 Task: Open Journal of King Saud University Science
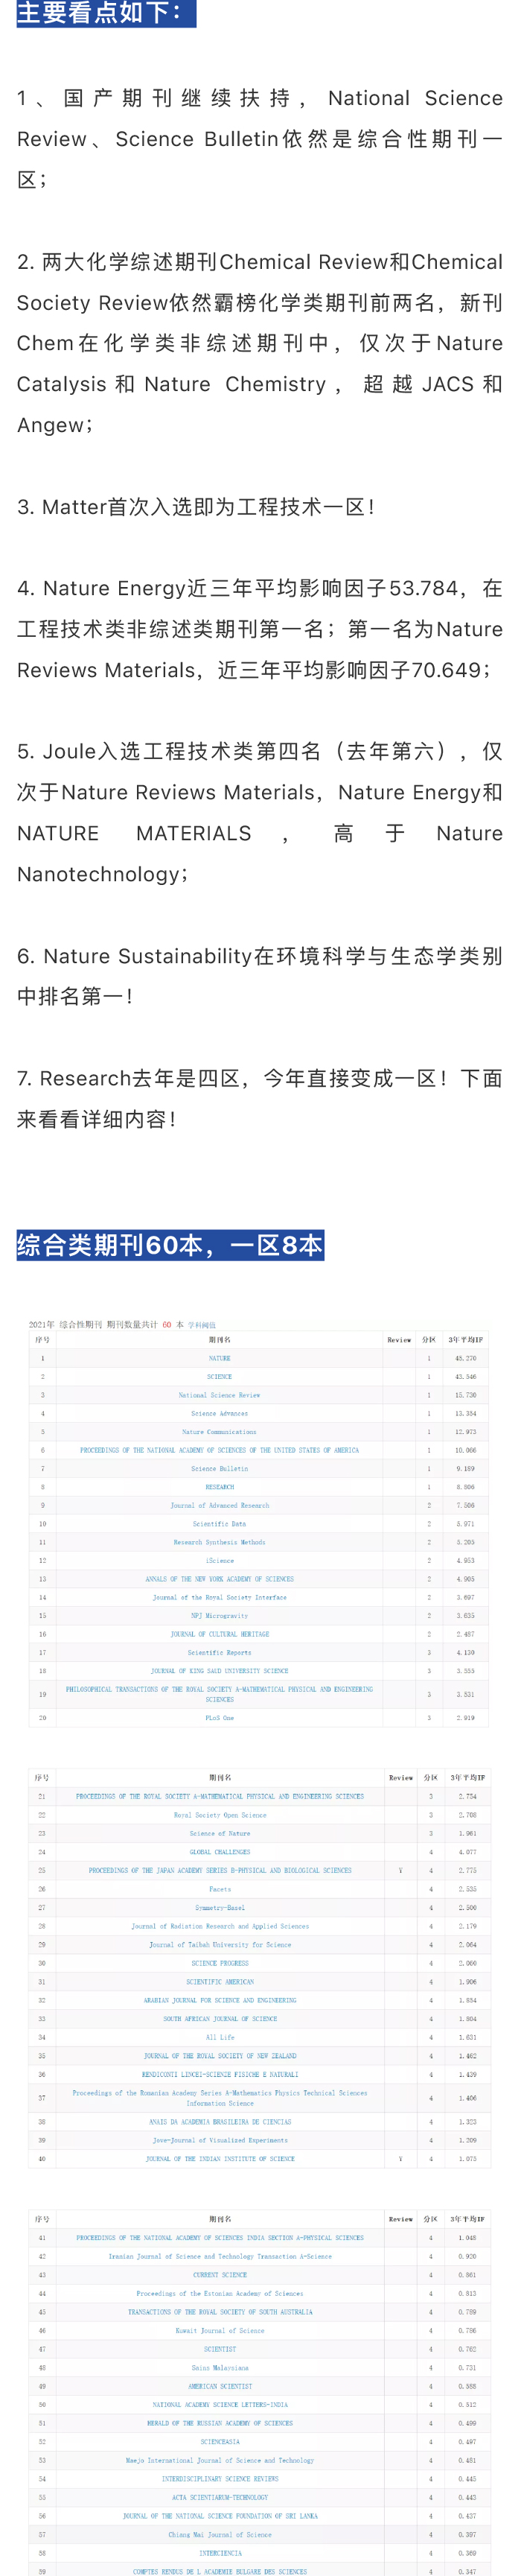pyautogui.click(x=219, y=1671)
